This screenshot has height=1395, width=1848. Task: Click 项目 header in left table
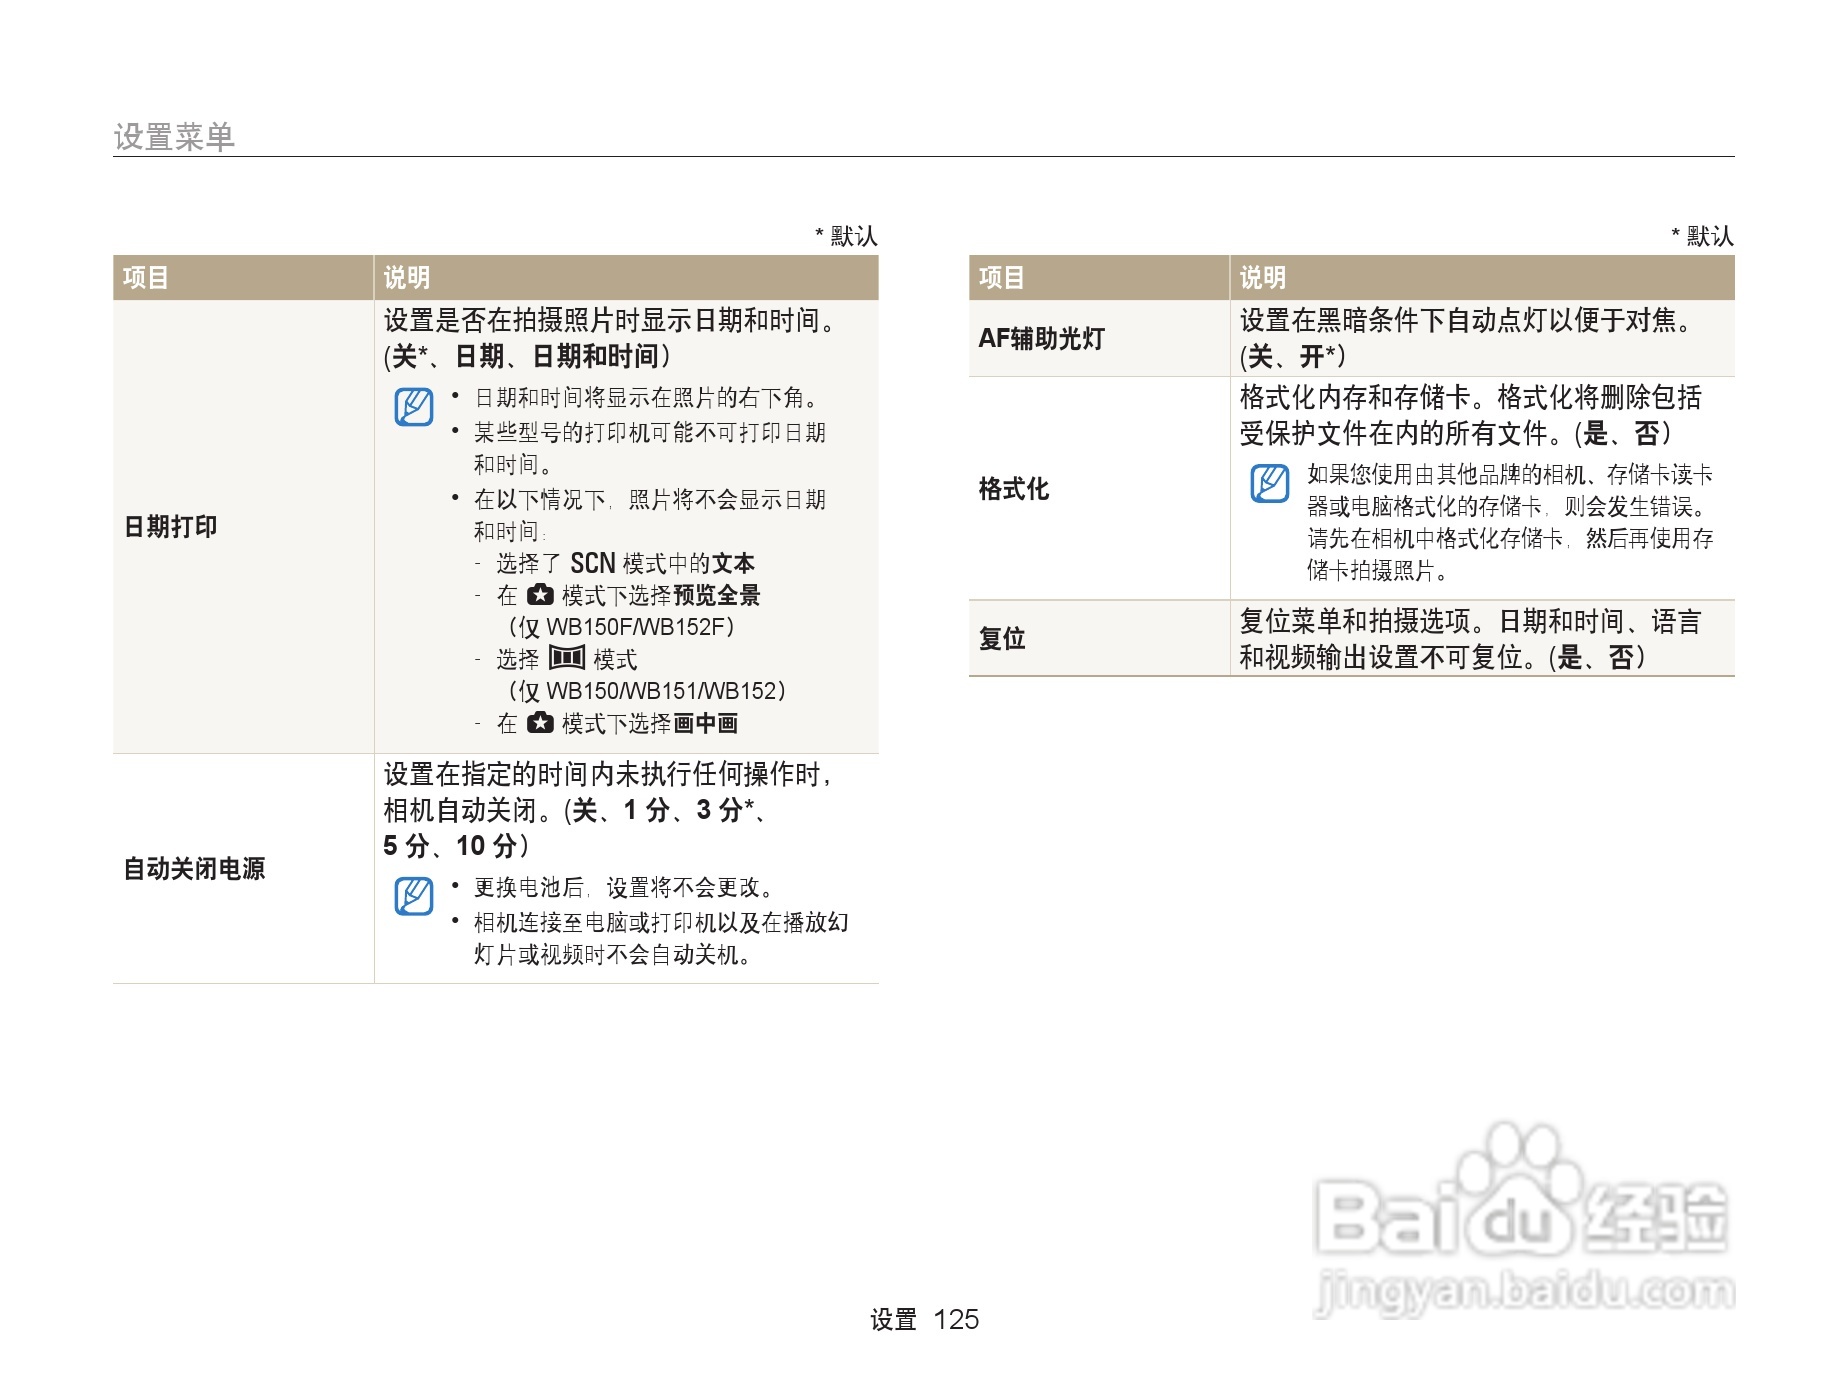point(146,277)
